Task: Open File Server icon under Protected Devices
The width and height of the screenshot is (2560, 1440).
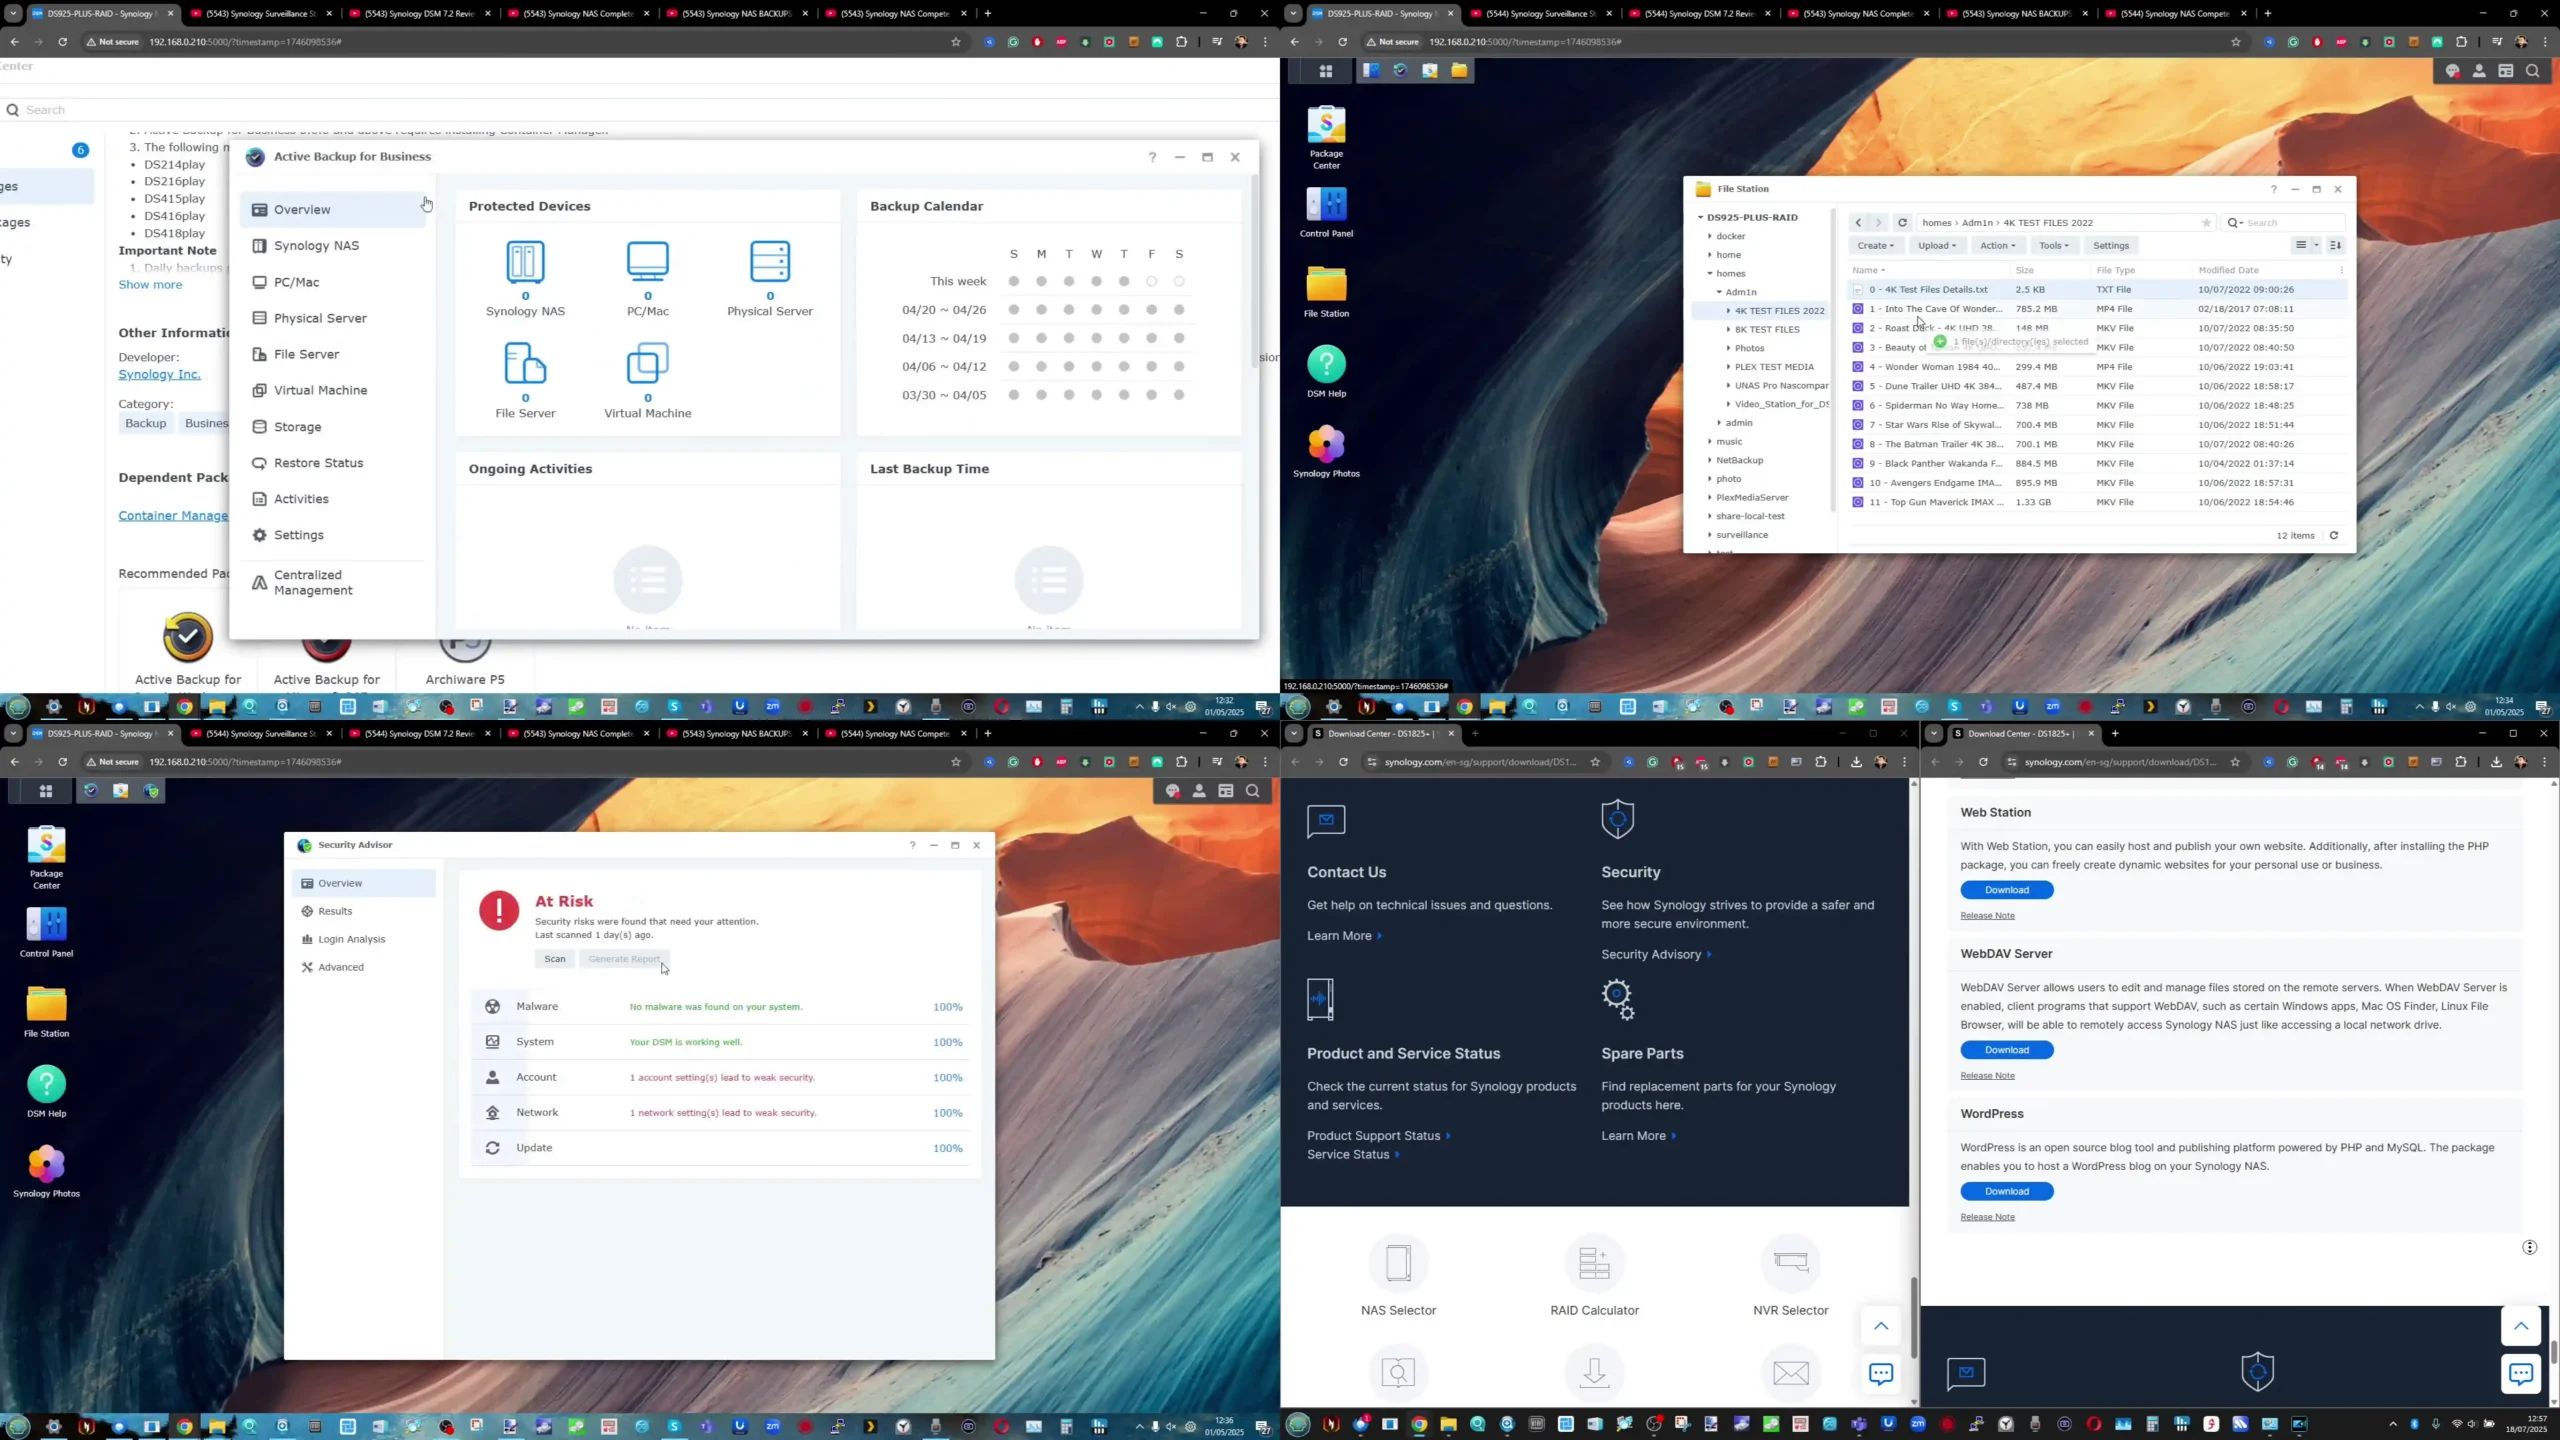Action: (x=525, y=363)
